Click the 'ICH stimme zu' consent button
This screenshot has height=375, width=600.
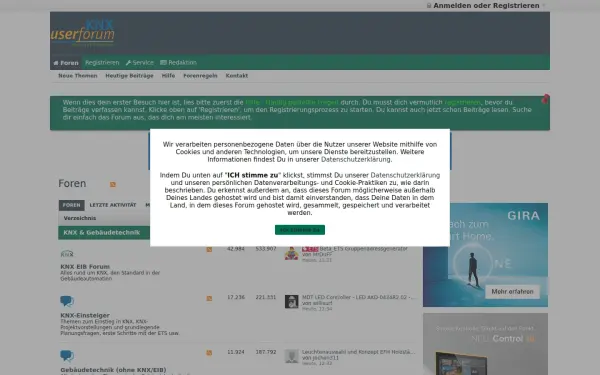pyautogui.click(x=300, y=230)
